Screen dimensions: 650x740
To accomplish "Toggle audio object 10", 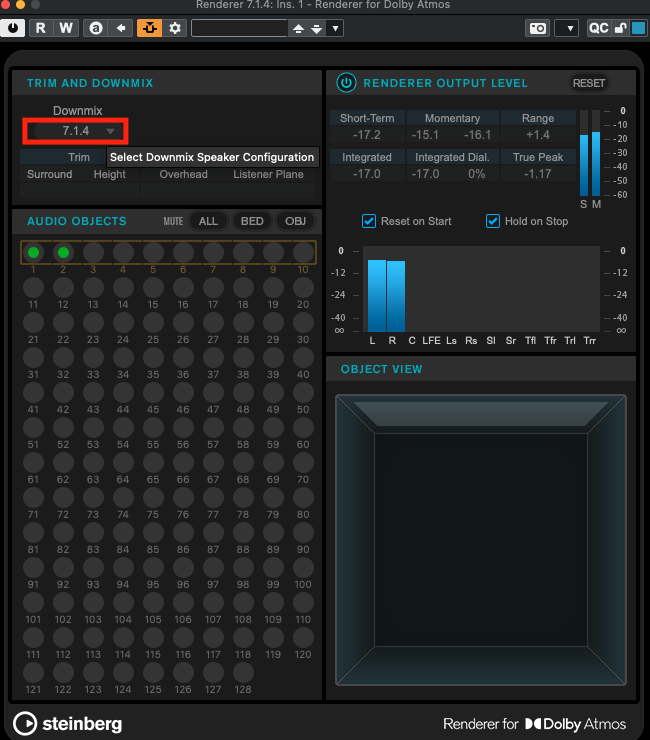I will click(303, 252).
